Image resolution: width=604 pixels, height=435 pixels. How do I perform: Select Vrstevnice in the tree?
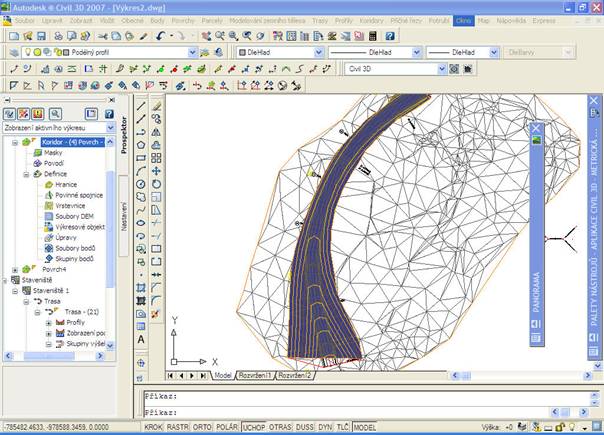70,206
